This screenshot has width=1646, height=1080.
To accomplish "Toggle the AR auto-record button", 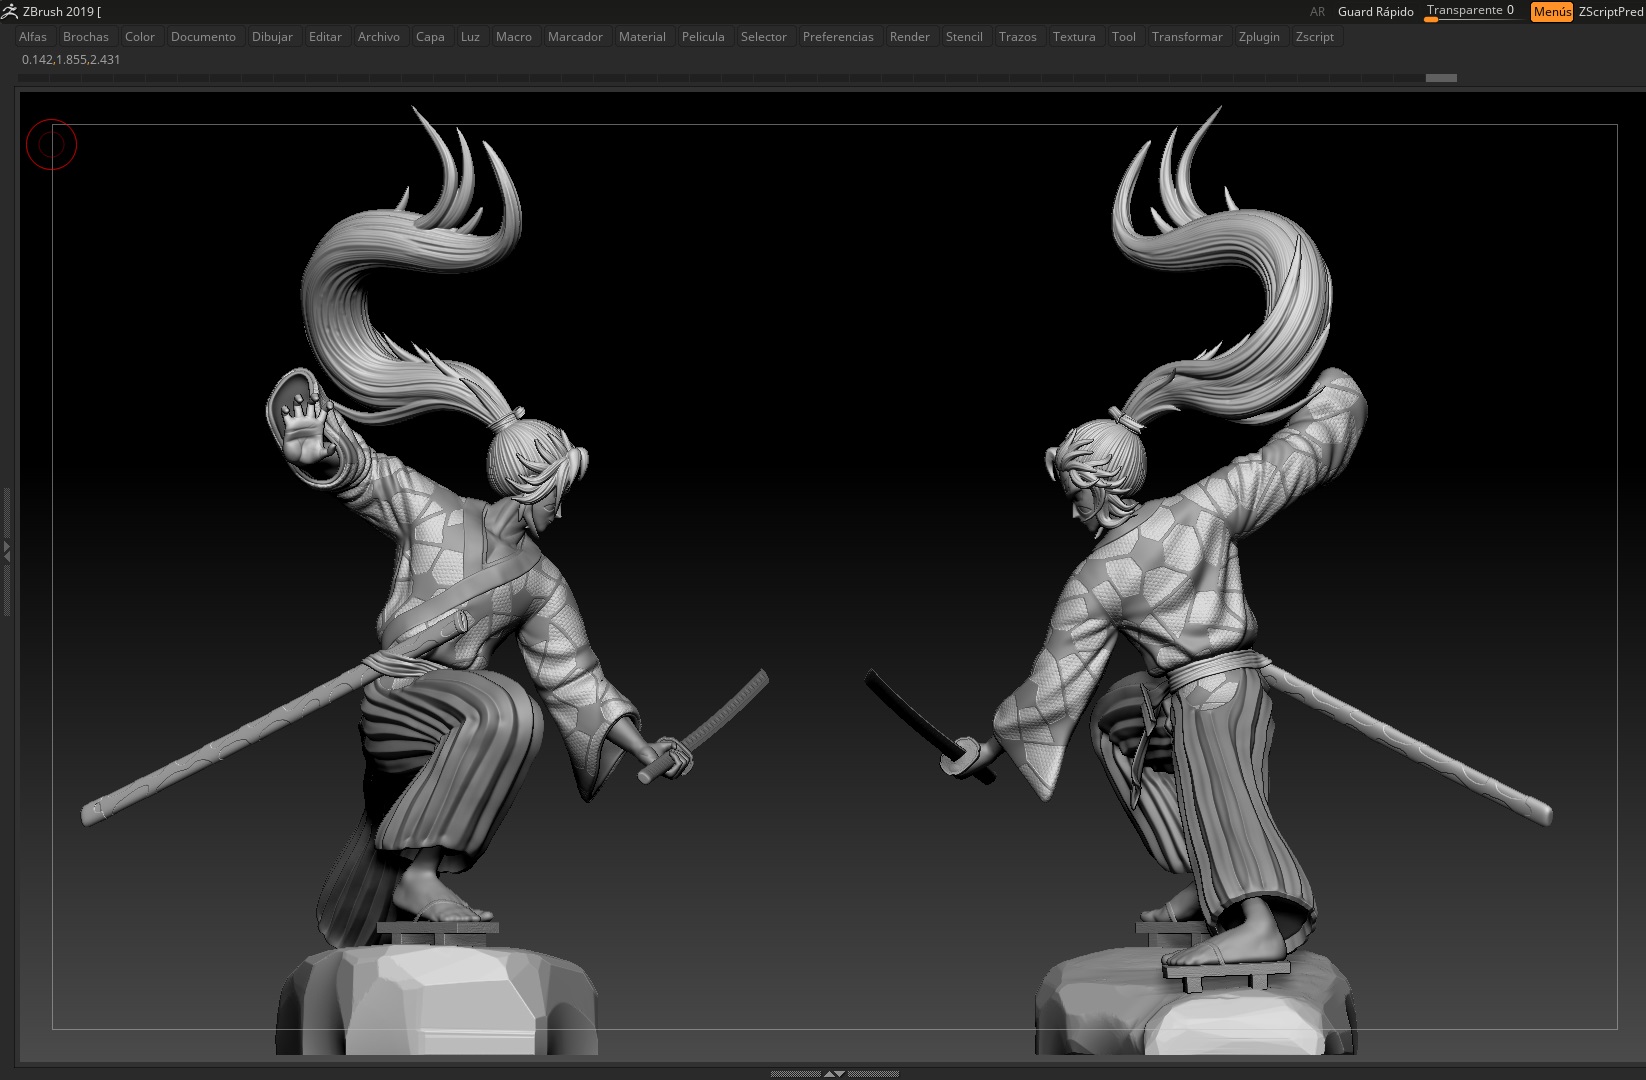I will tap(1317, 12).
